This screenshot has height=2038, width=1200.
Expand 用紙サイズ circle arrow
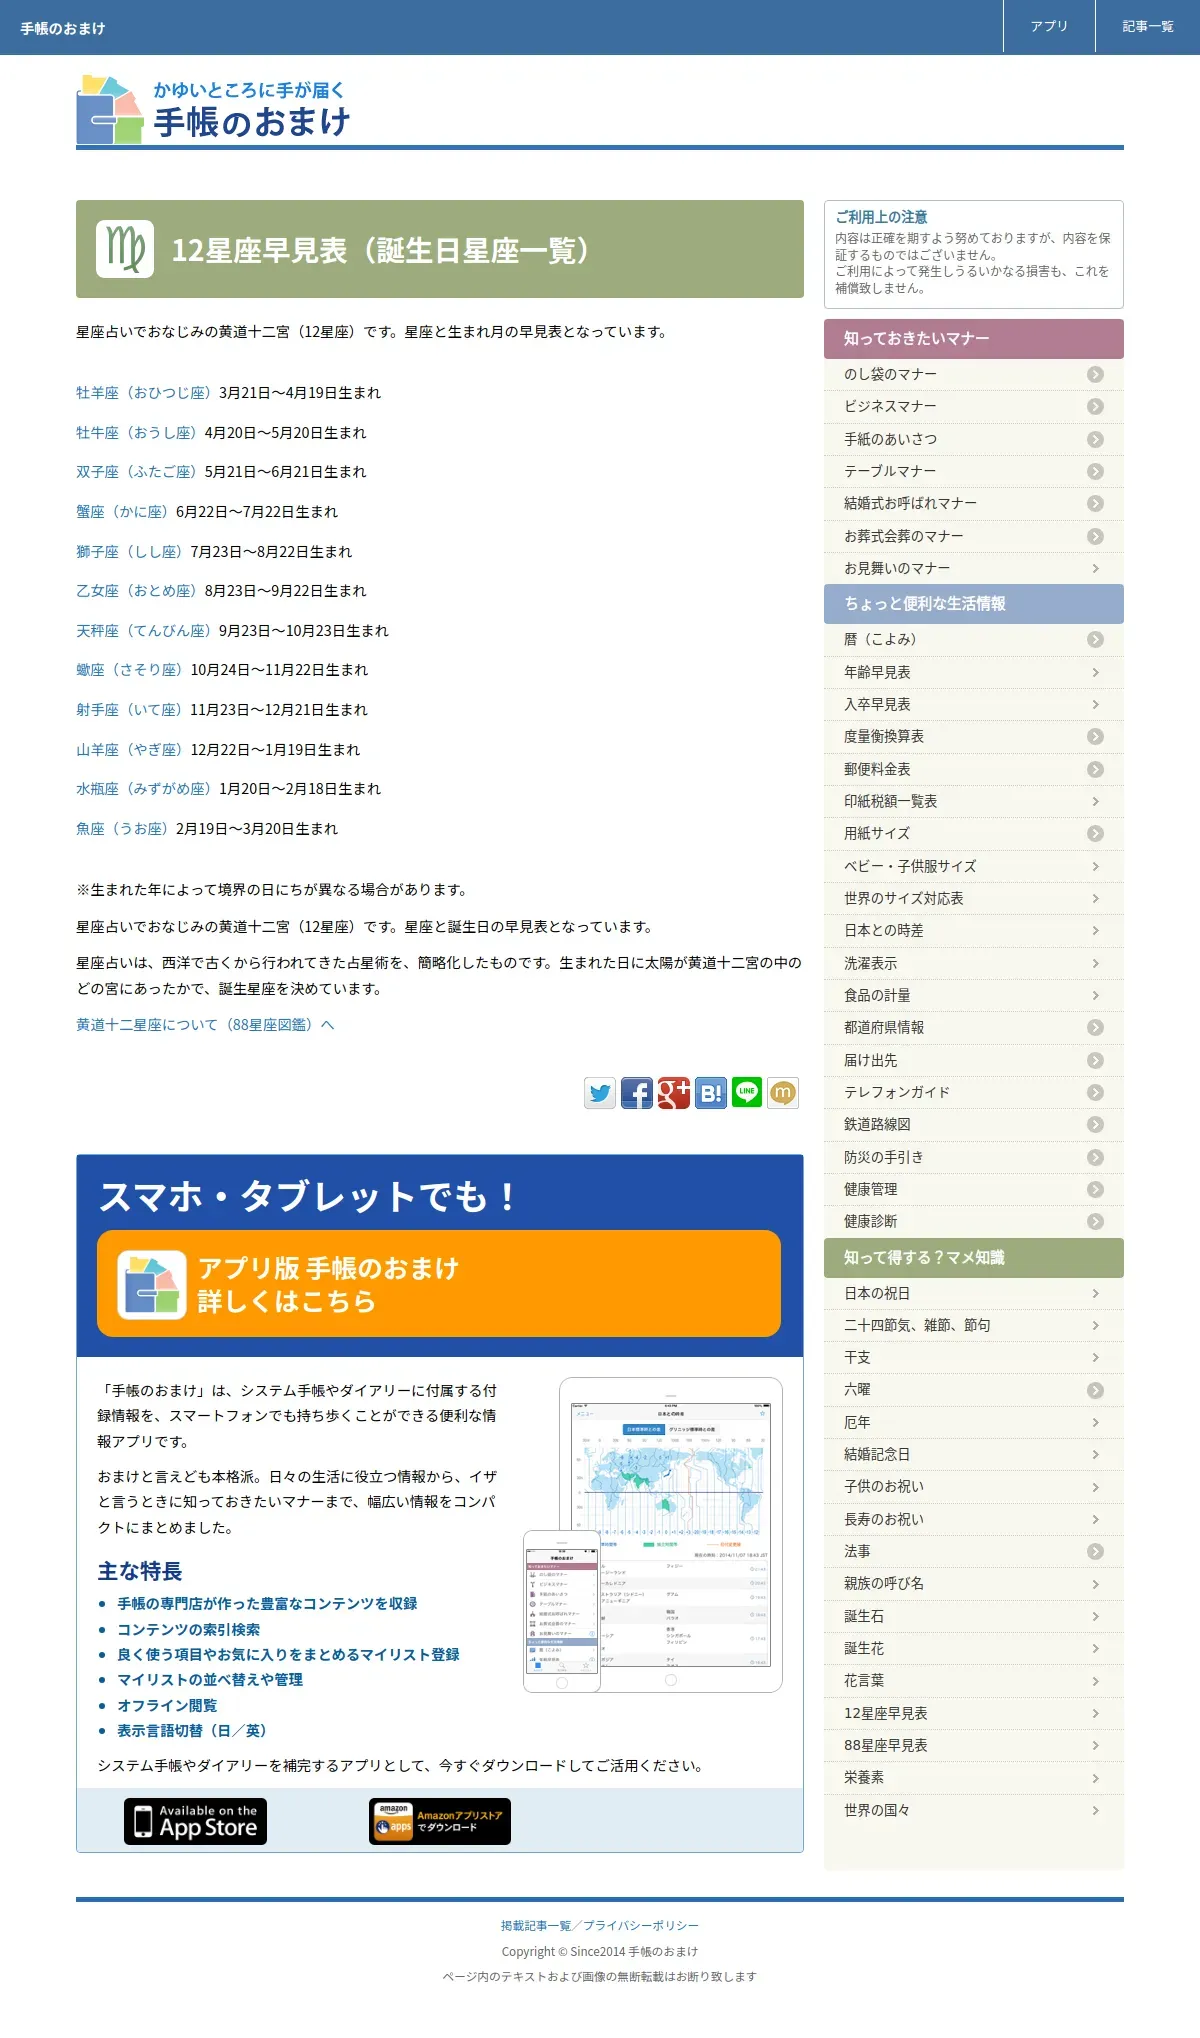click(x=1095, y=833)
